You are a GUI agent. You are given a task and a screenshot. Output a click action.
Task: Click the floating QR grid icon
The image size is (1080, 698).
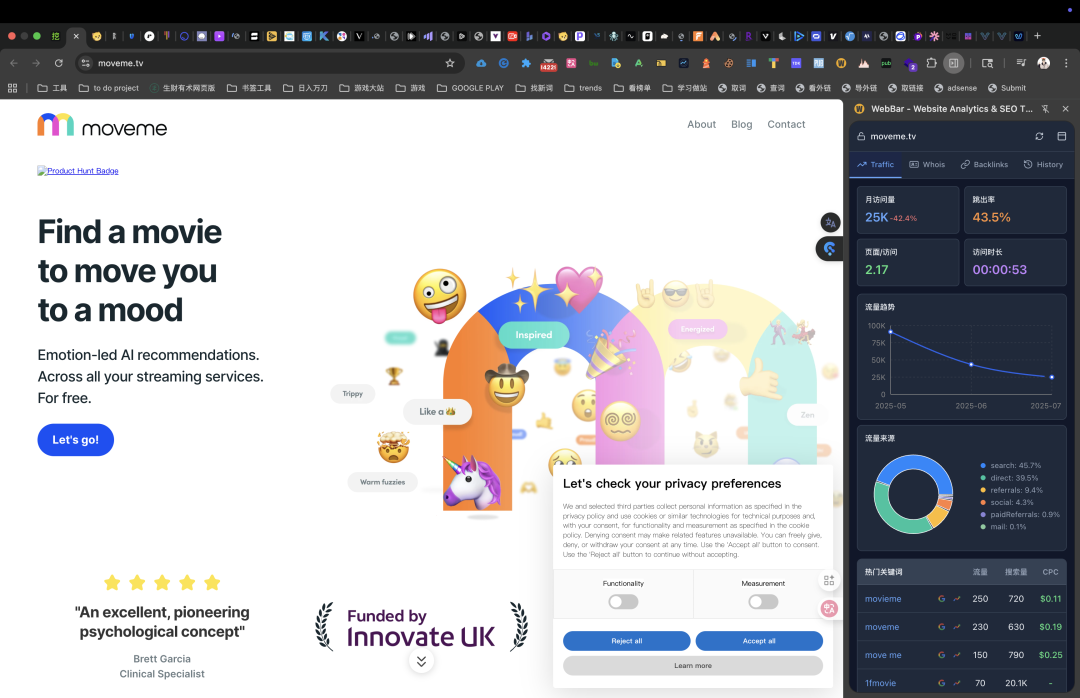(829, 580)
